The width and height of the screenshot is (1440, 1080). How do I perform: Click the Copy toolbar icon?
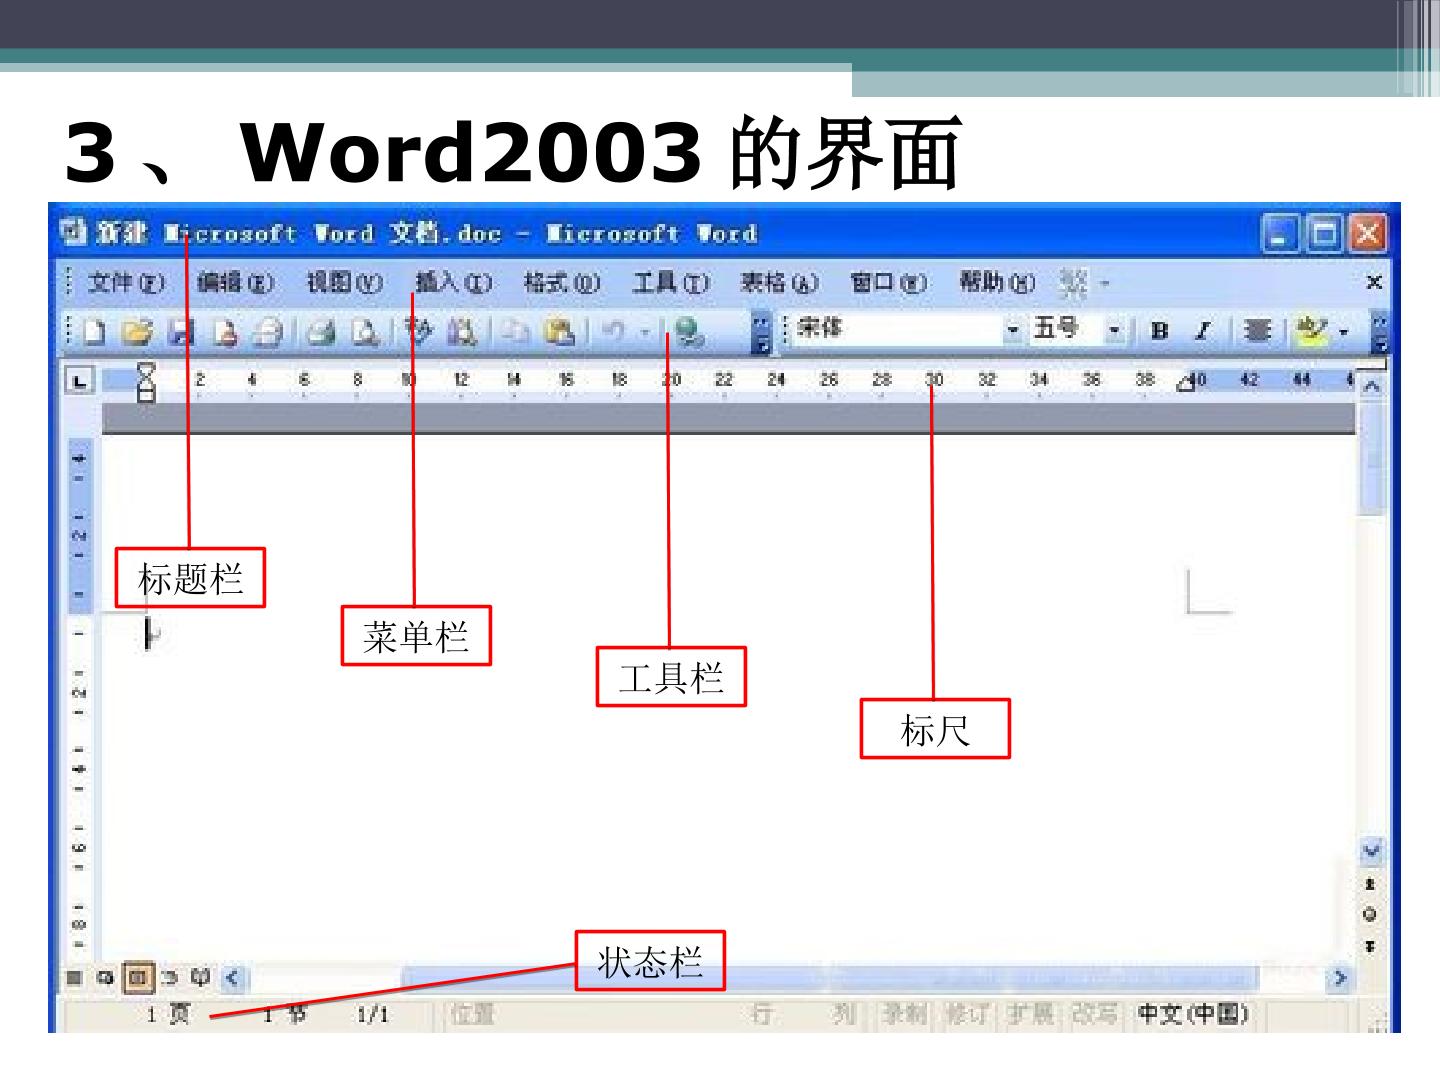[516, 331]
